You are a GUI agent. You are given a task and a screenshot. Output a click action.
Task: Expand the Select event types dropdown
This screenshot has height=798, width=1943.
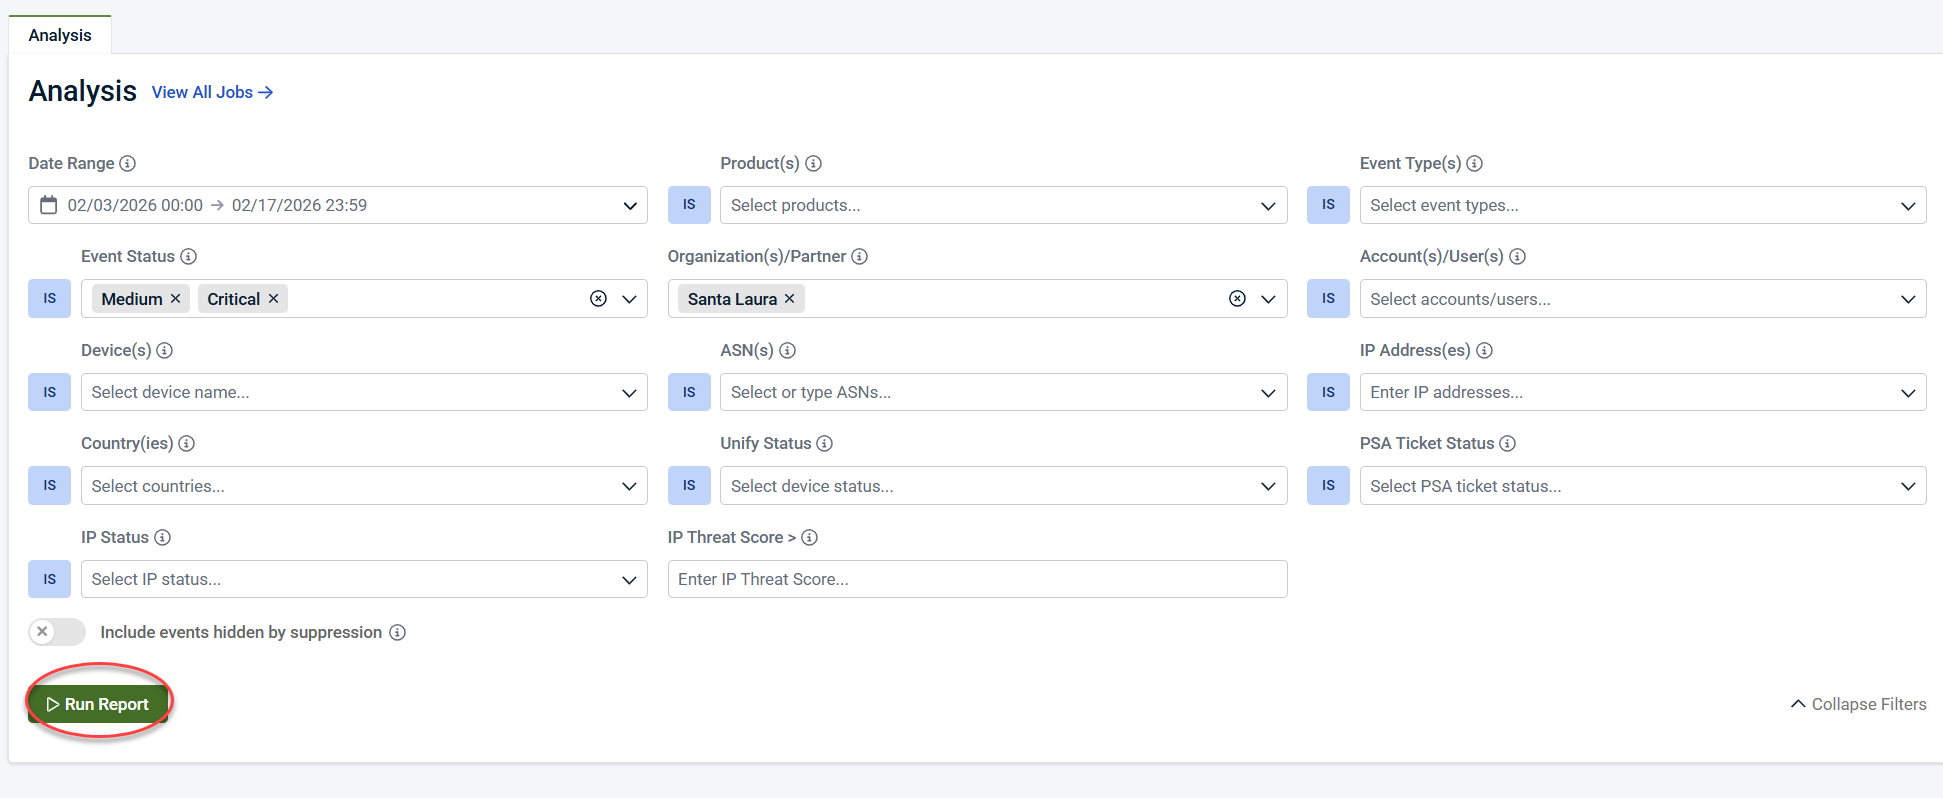point(1642,205)
